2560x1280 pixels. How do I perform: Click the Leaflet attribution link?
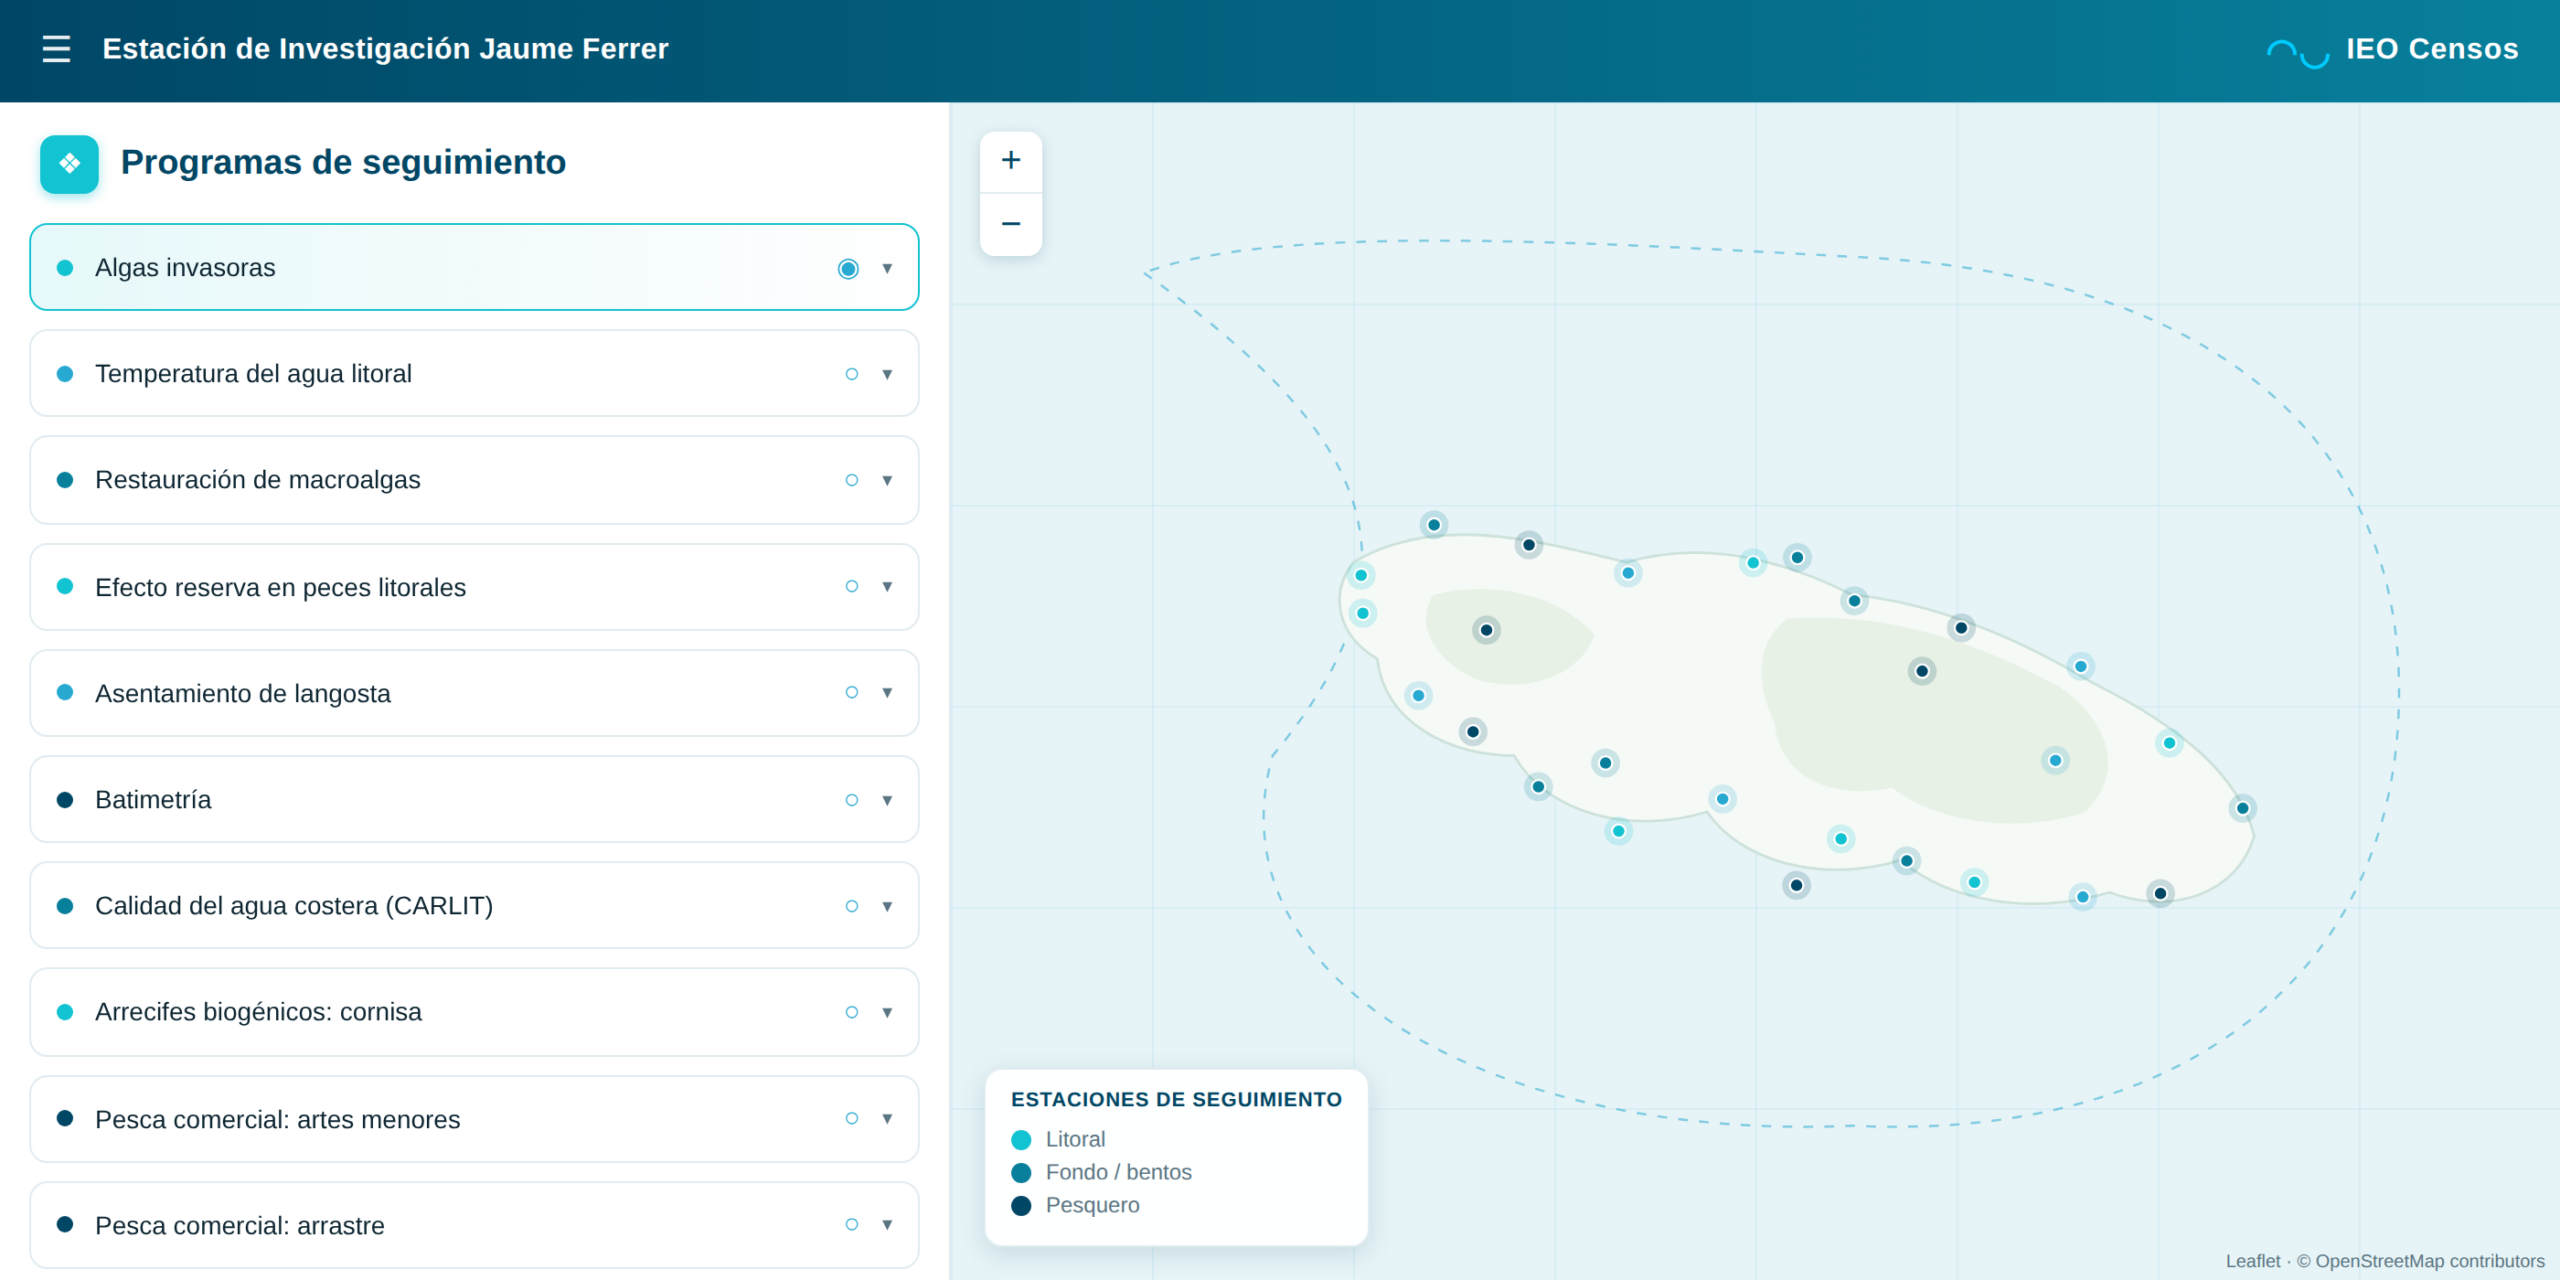pos(2252,1261)
